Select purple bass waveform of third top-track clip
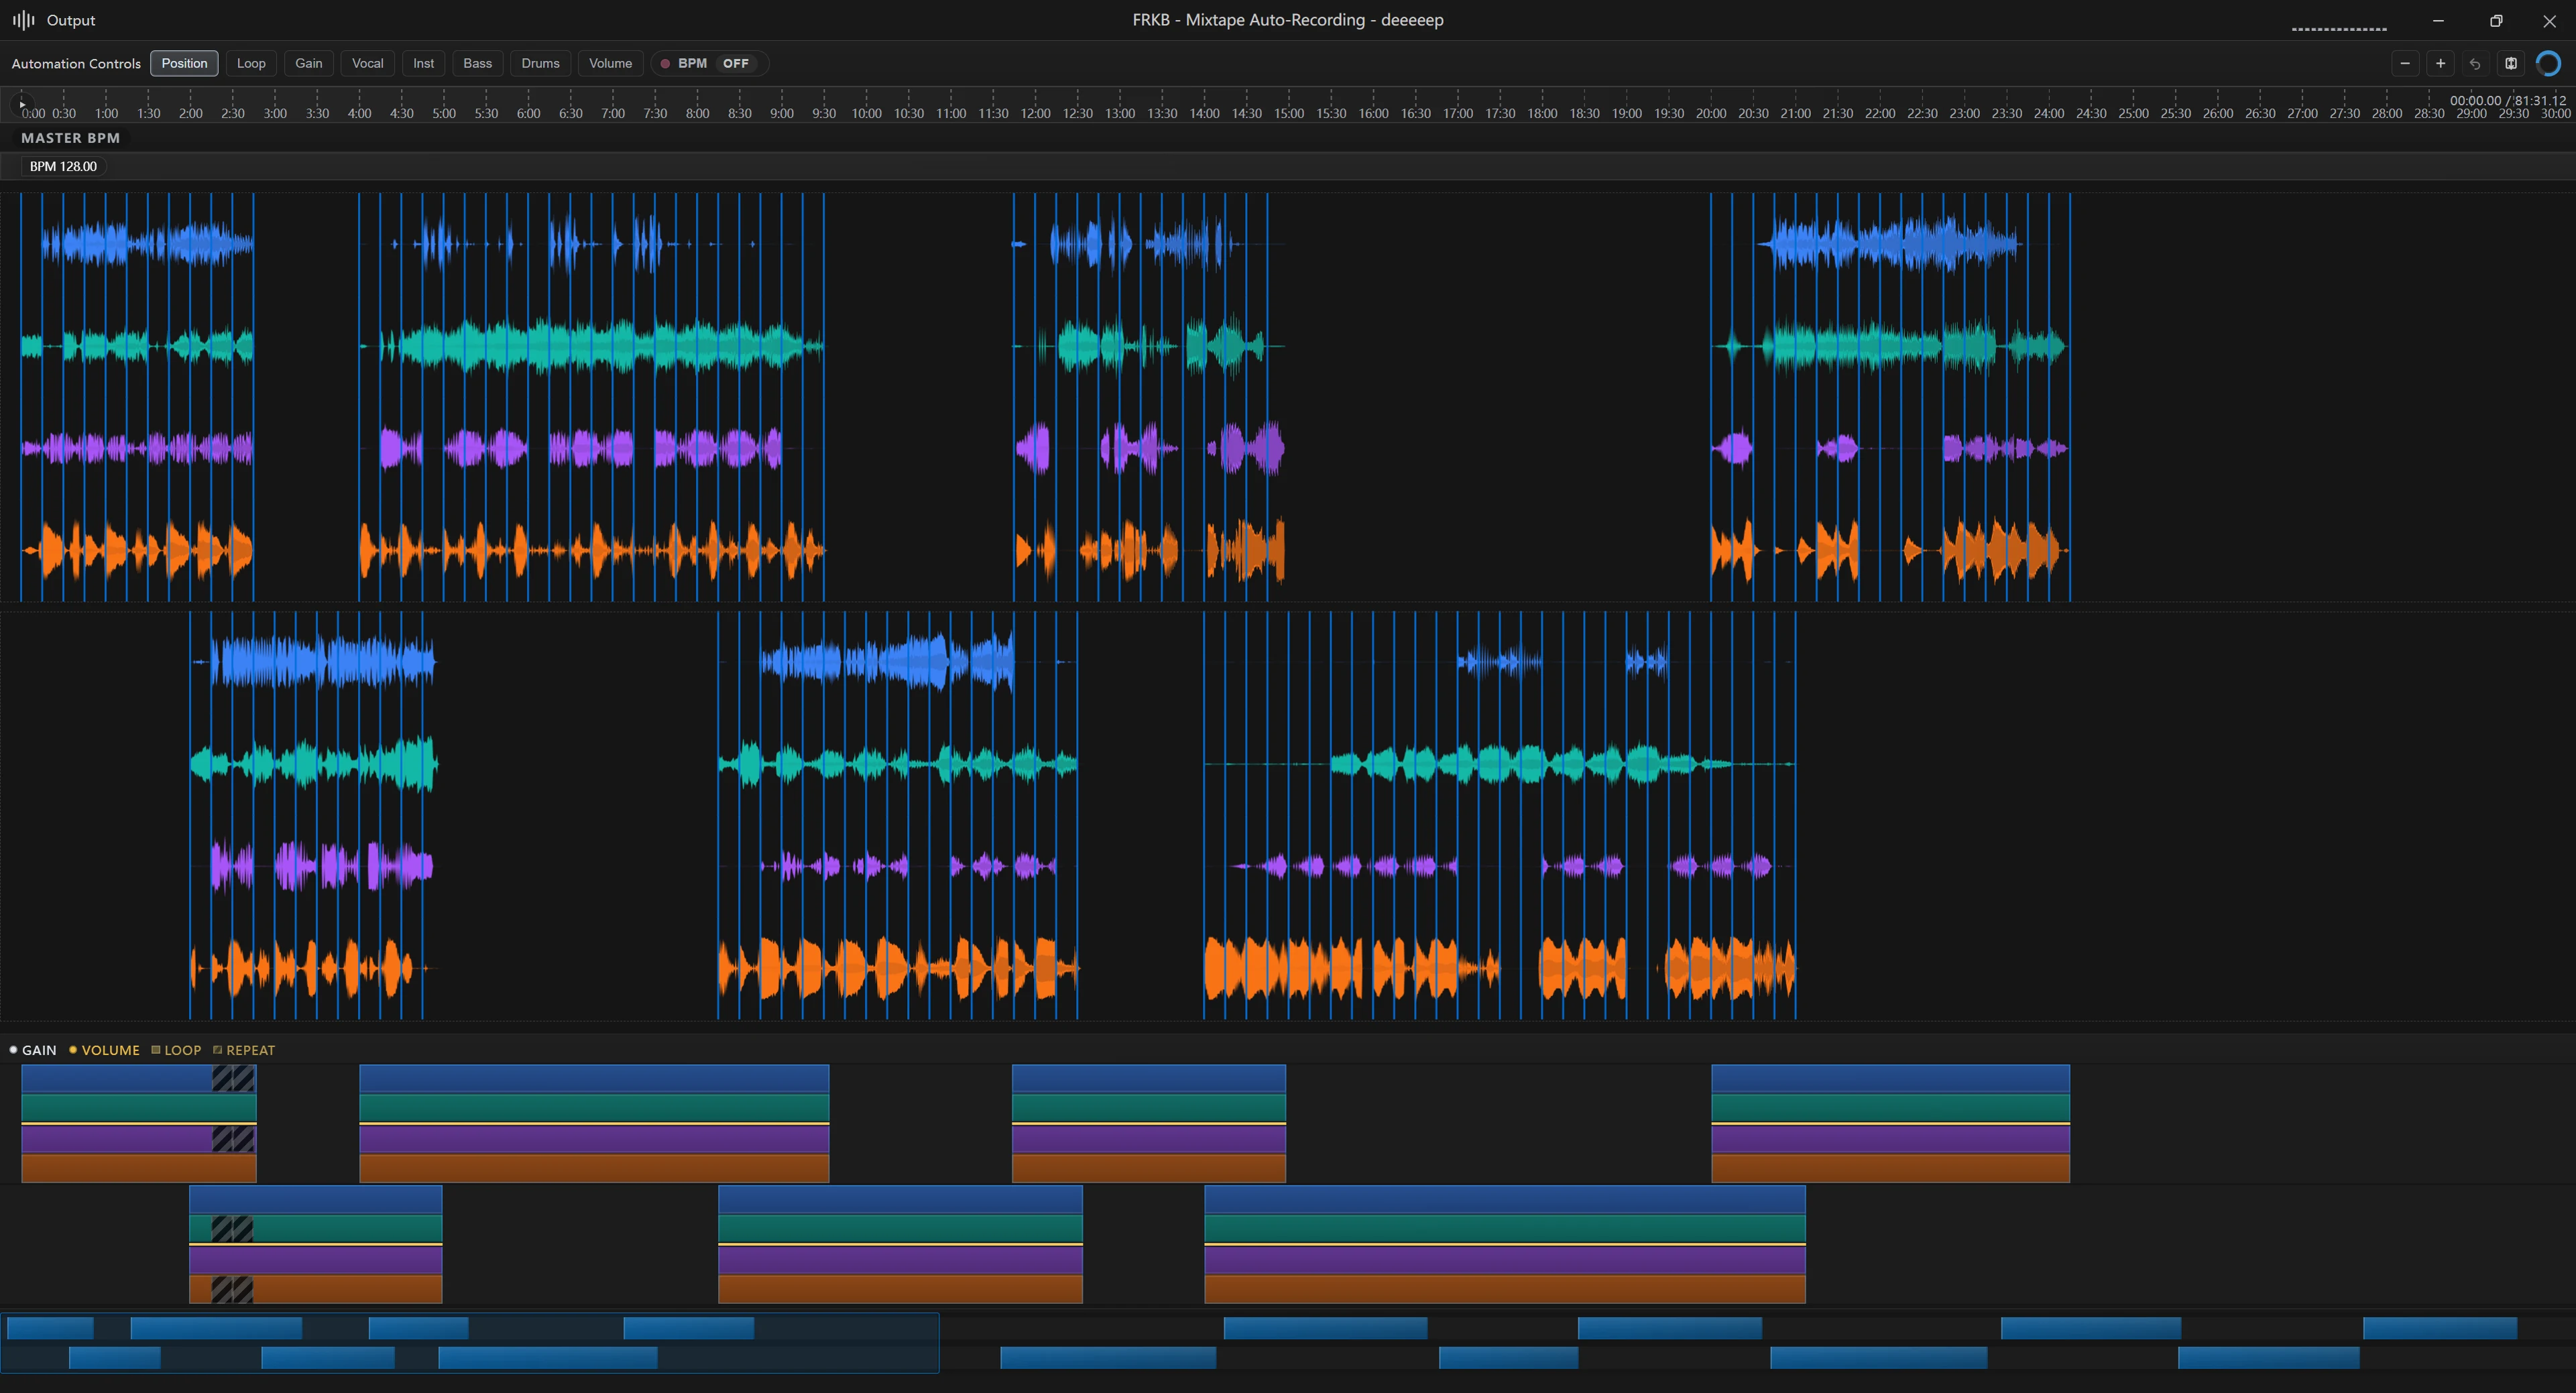This screenshot has width=2576, height=1393. pos(1150,448)
